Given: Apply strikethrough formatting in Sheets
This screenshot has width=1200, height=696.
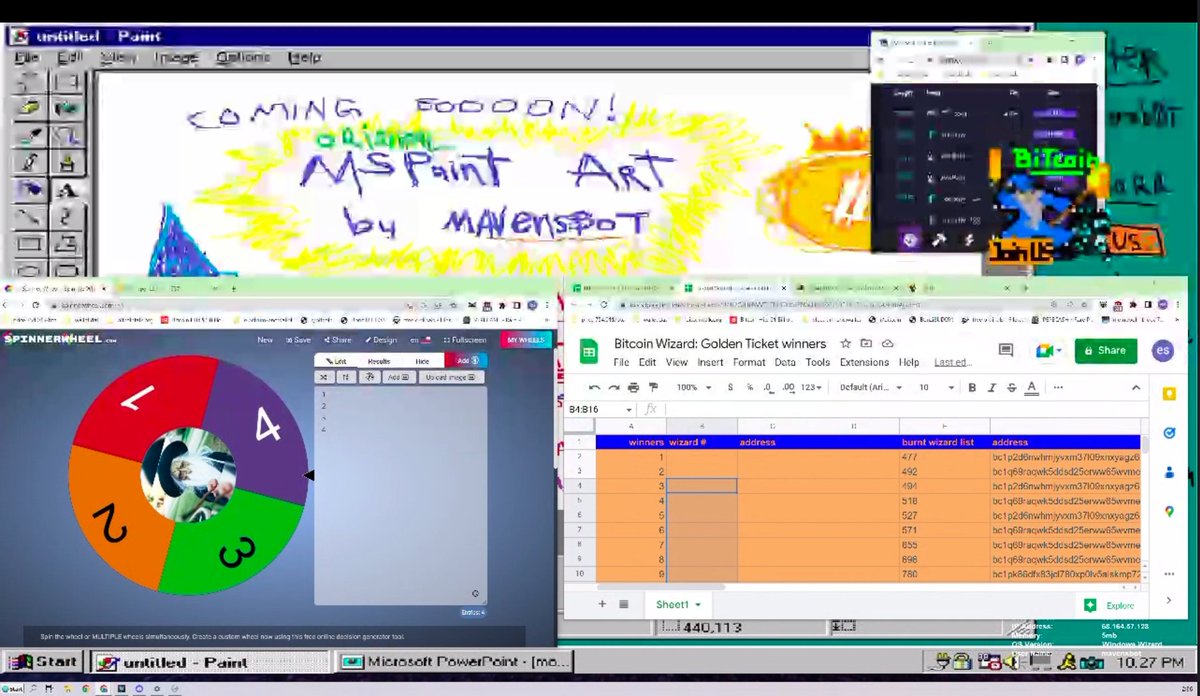Looking at the screenshot, I should 1012,387.
